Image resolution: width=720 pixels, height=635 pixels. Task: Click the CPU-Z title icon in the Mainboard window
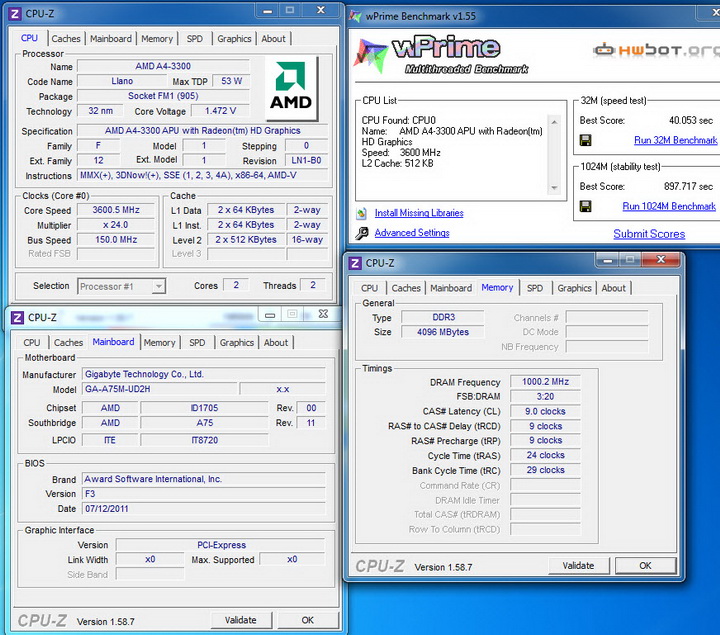(x=17, y=318)
